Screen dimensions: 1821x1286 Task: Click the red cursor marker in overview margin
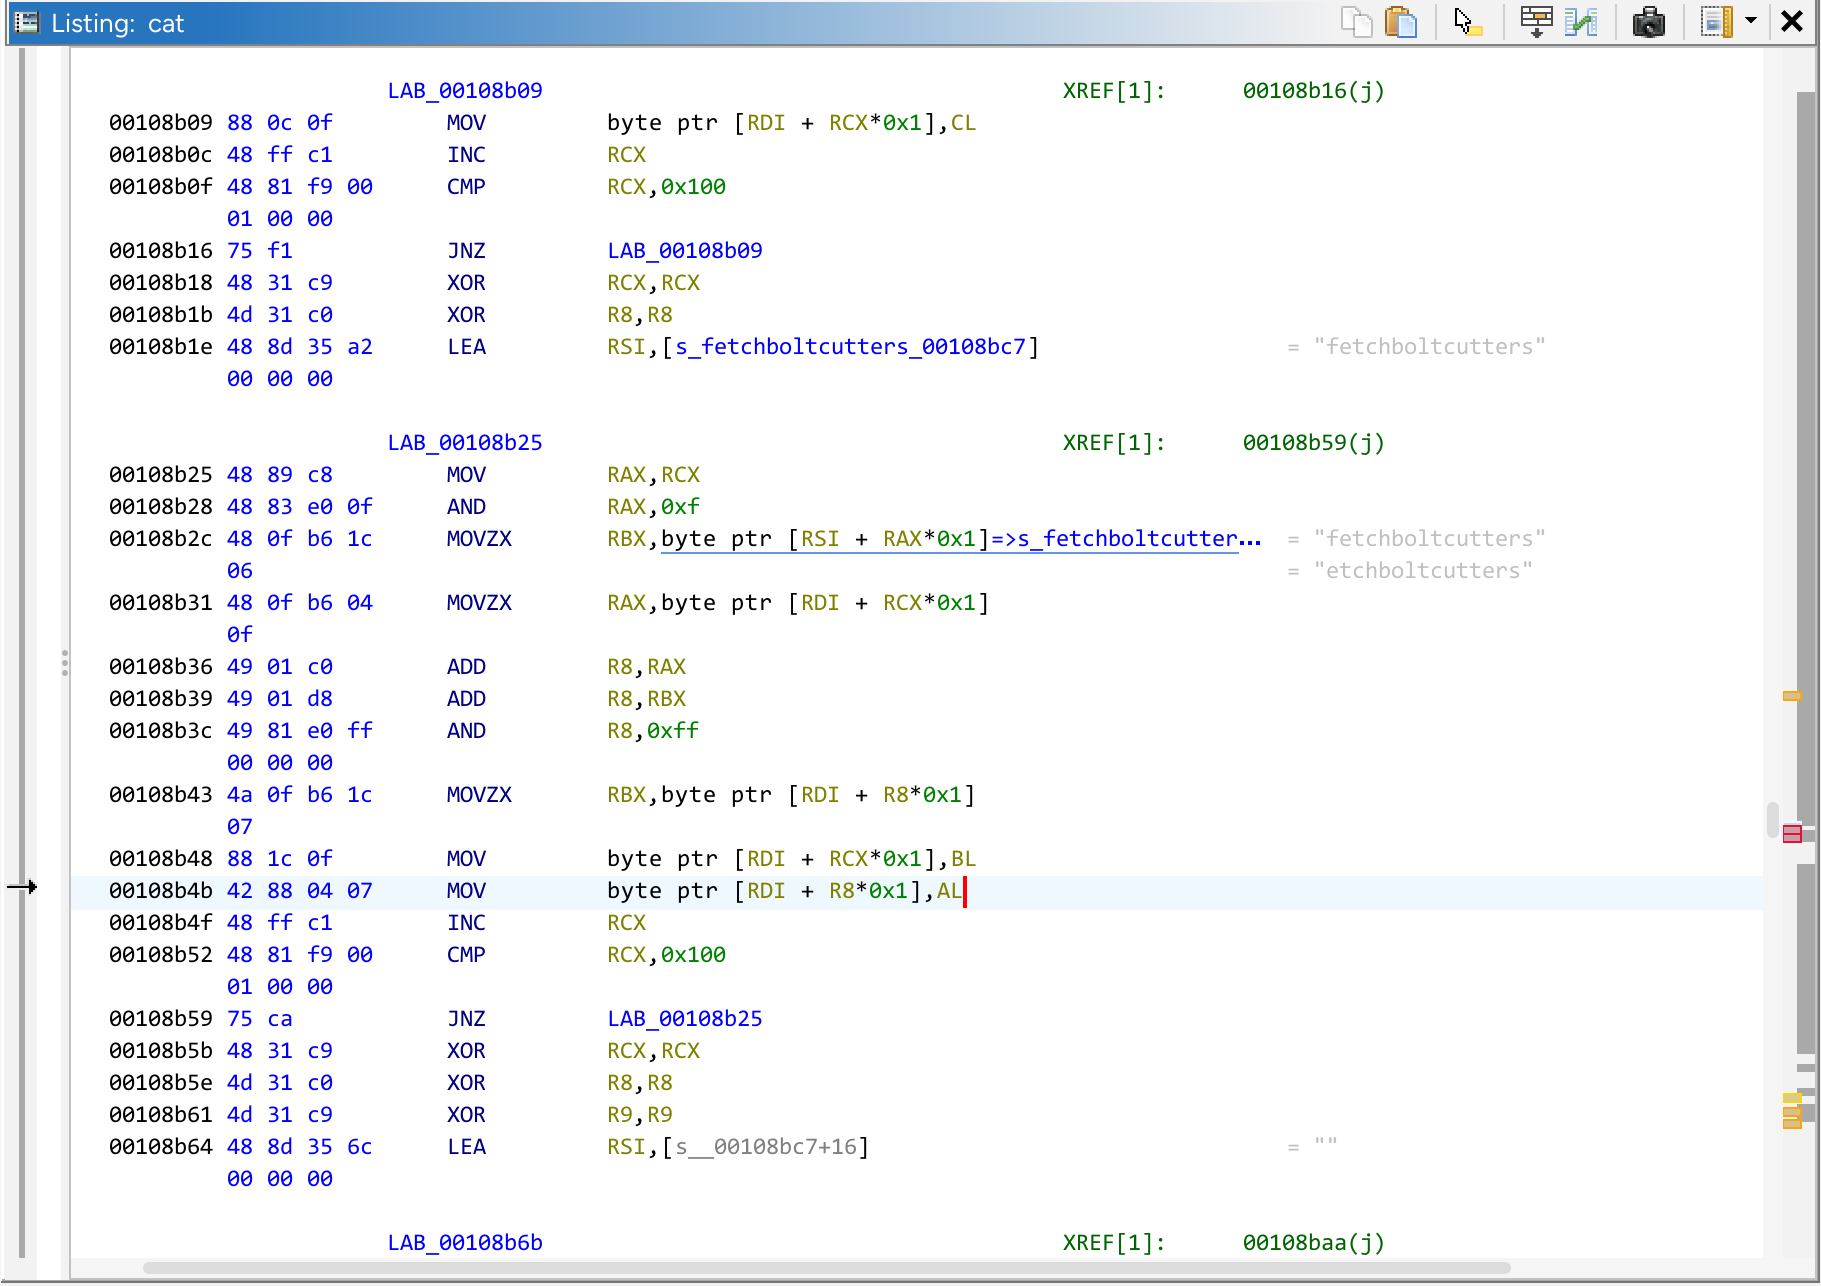tap(1793, 833)
